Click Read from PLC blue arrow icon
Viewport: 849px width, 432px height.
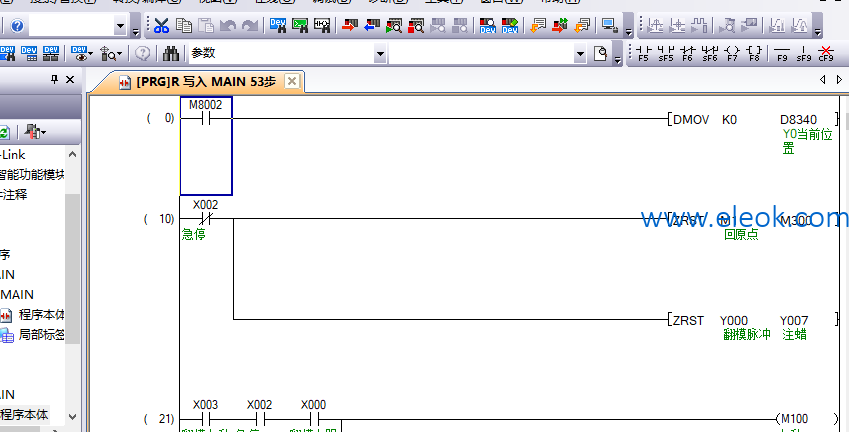point(372,25)
